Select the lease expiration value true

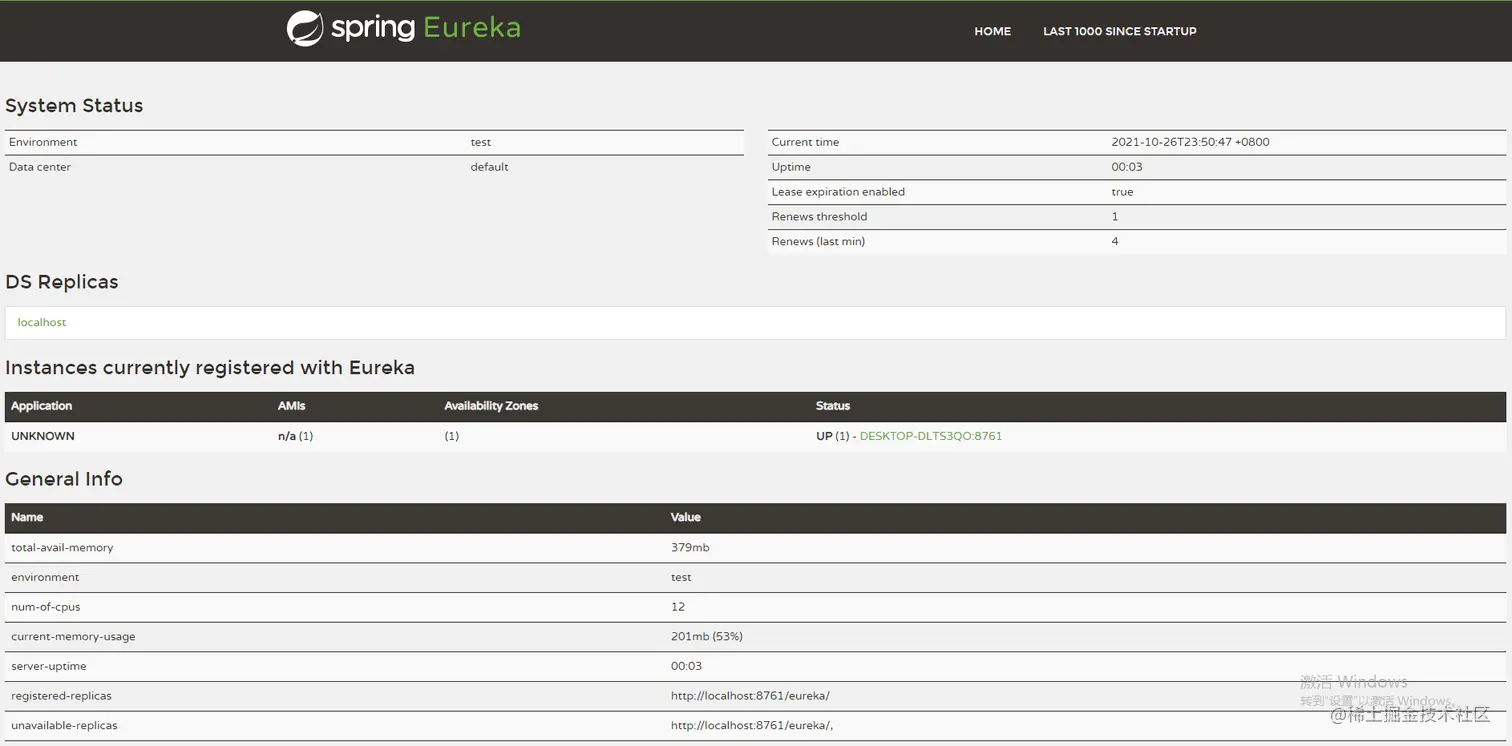click(1122, 192)
